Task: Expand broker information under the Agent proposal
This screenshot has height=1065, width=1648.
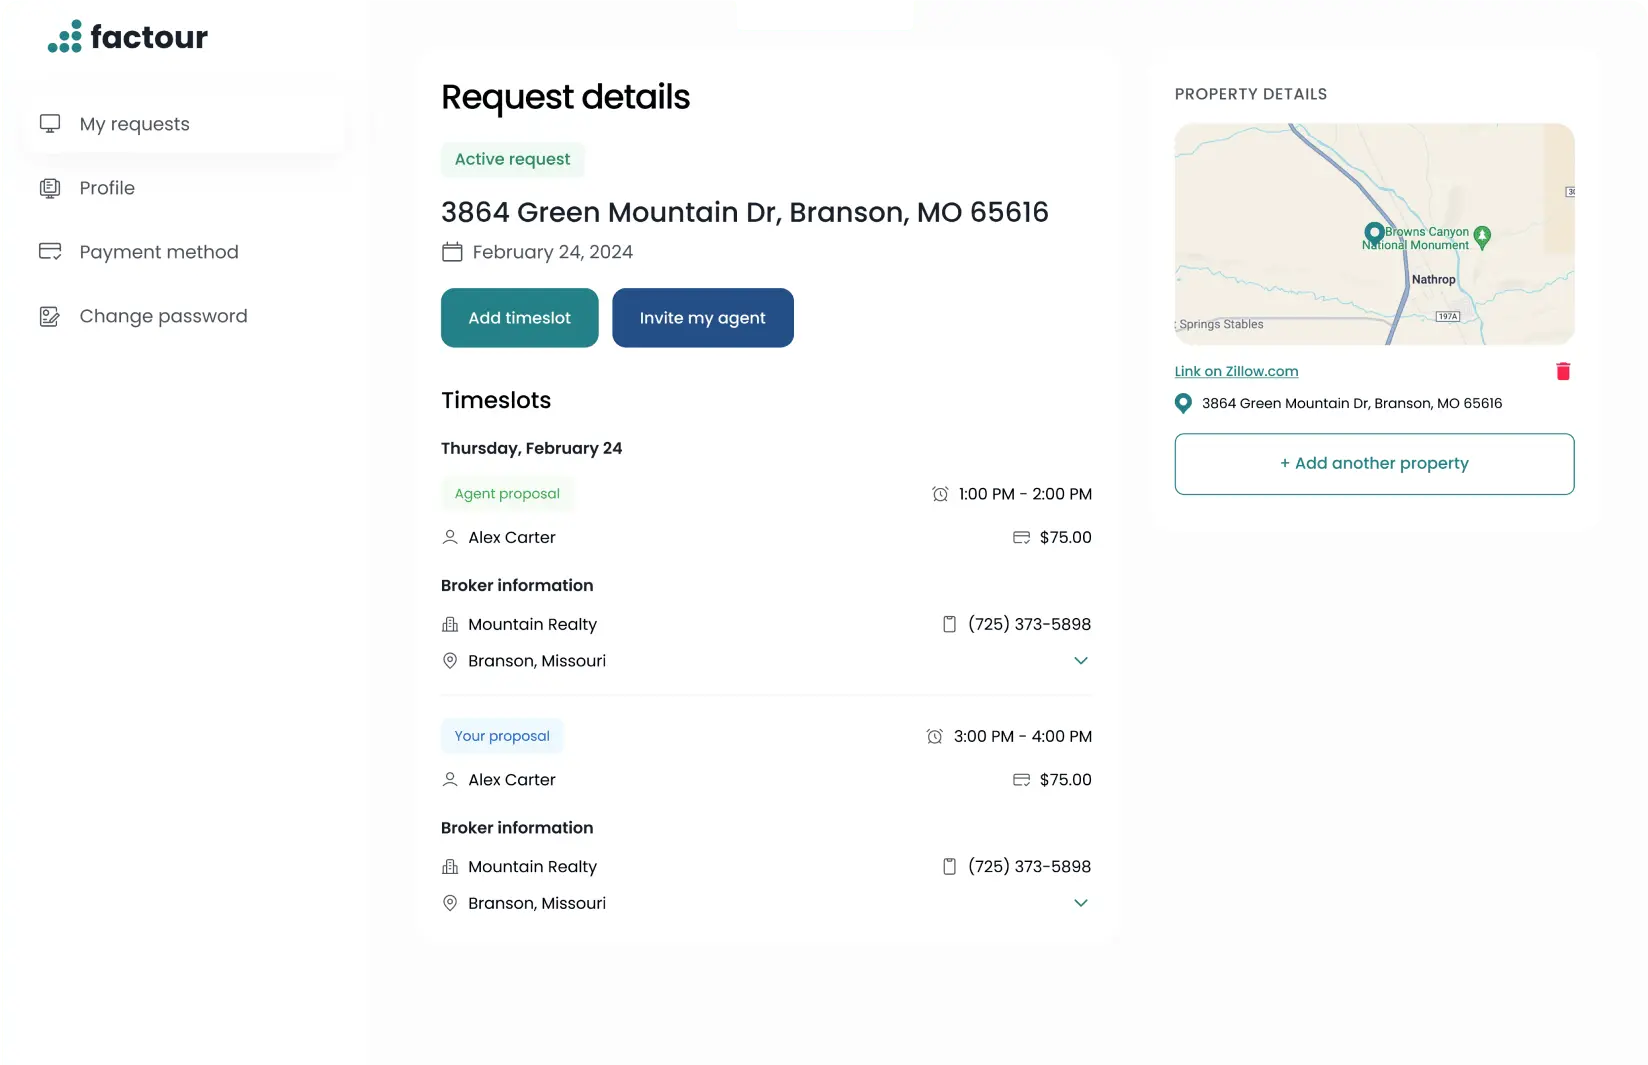Action: click(1080, 660)
